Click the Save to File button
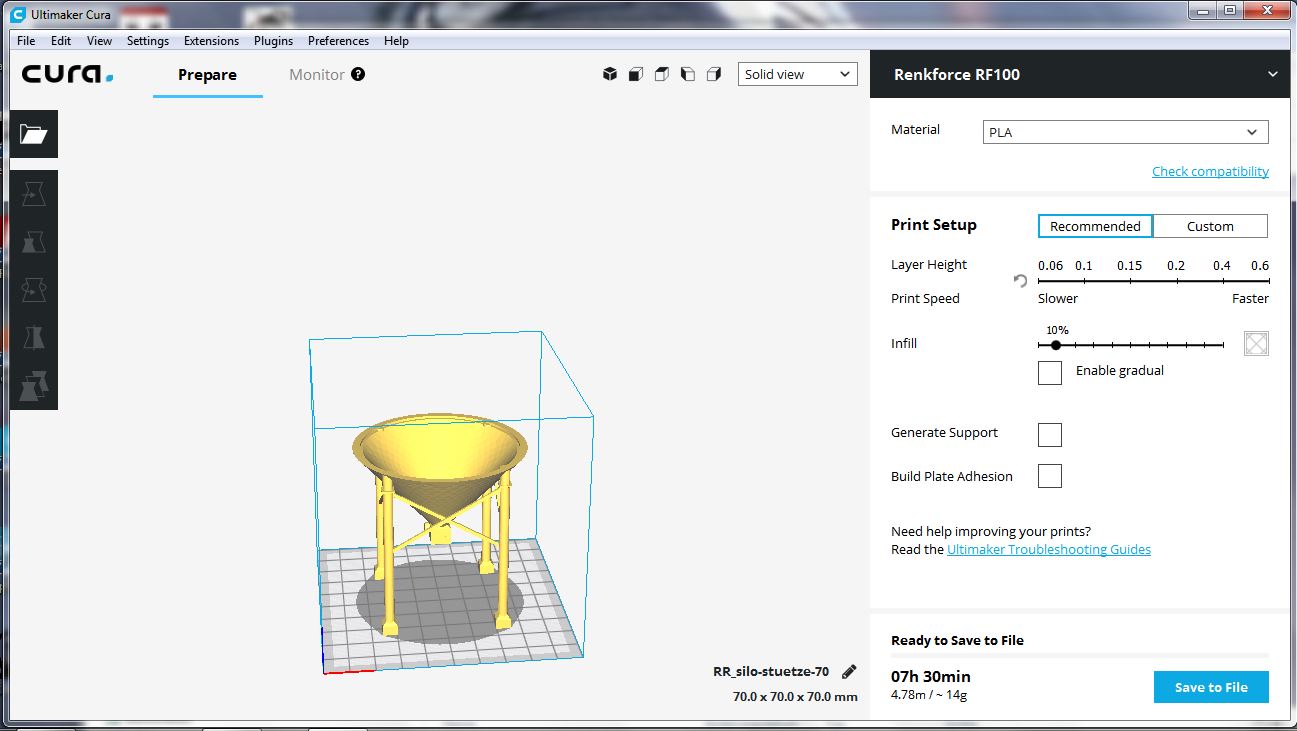The image size is (1297, 731). [x=1210, y=687]
